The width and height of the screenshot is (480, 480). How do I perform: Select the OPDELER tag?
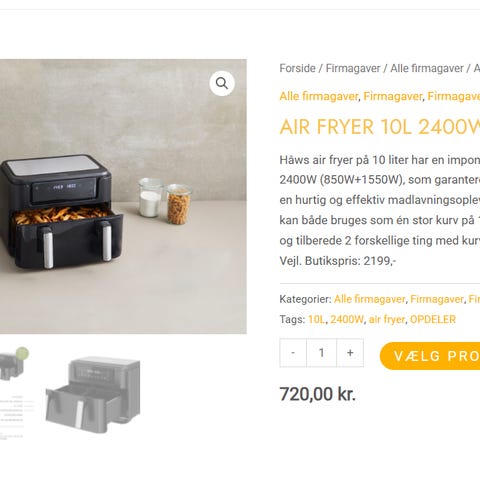(x=433, y=319)
